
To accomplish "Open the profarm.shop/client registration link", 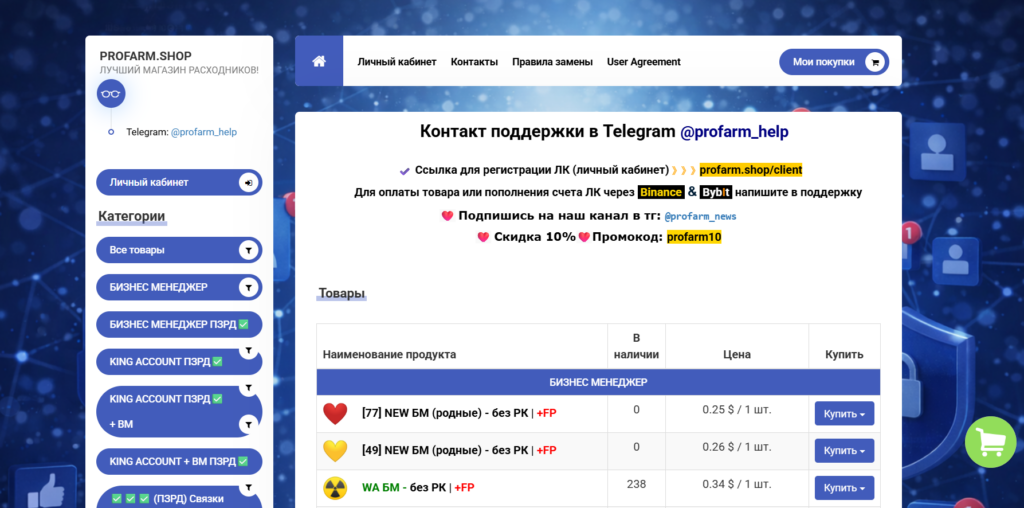I will [x=750, y=170].
